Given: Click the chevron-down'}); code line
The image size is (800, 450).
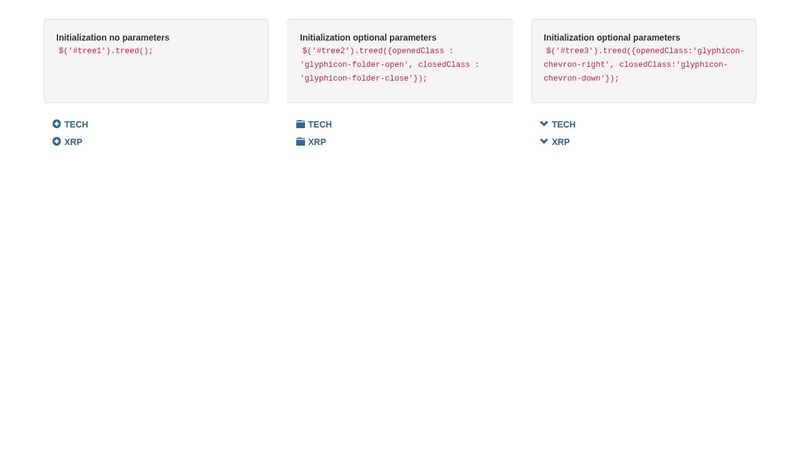Looking at the screenshot, I should [x=581, y=78].
